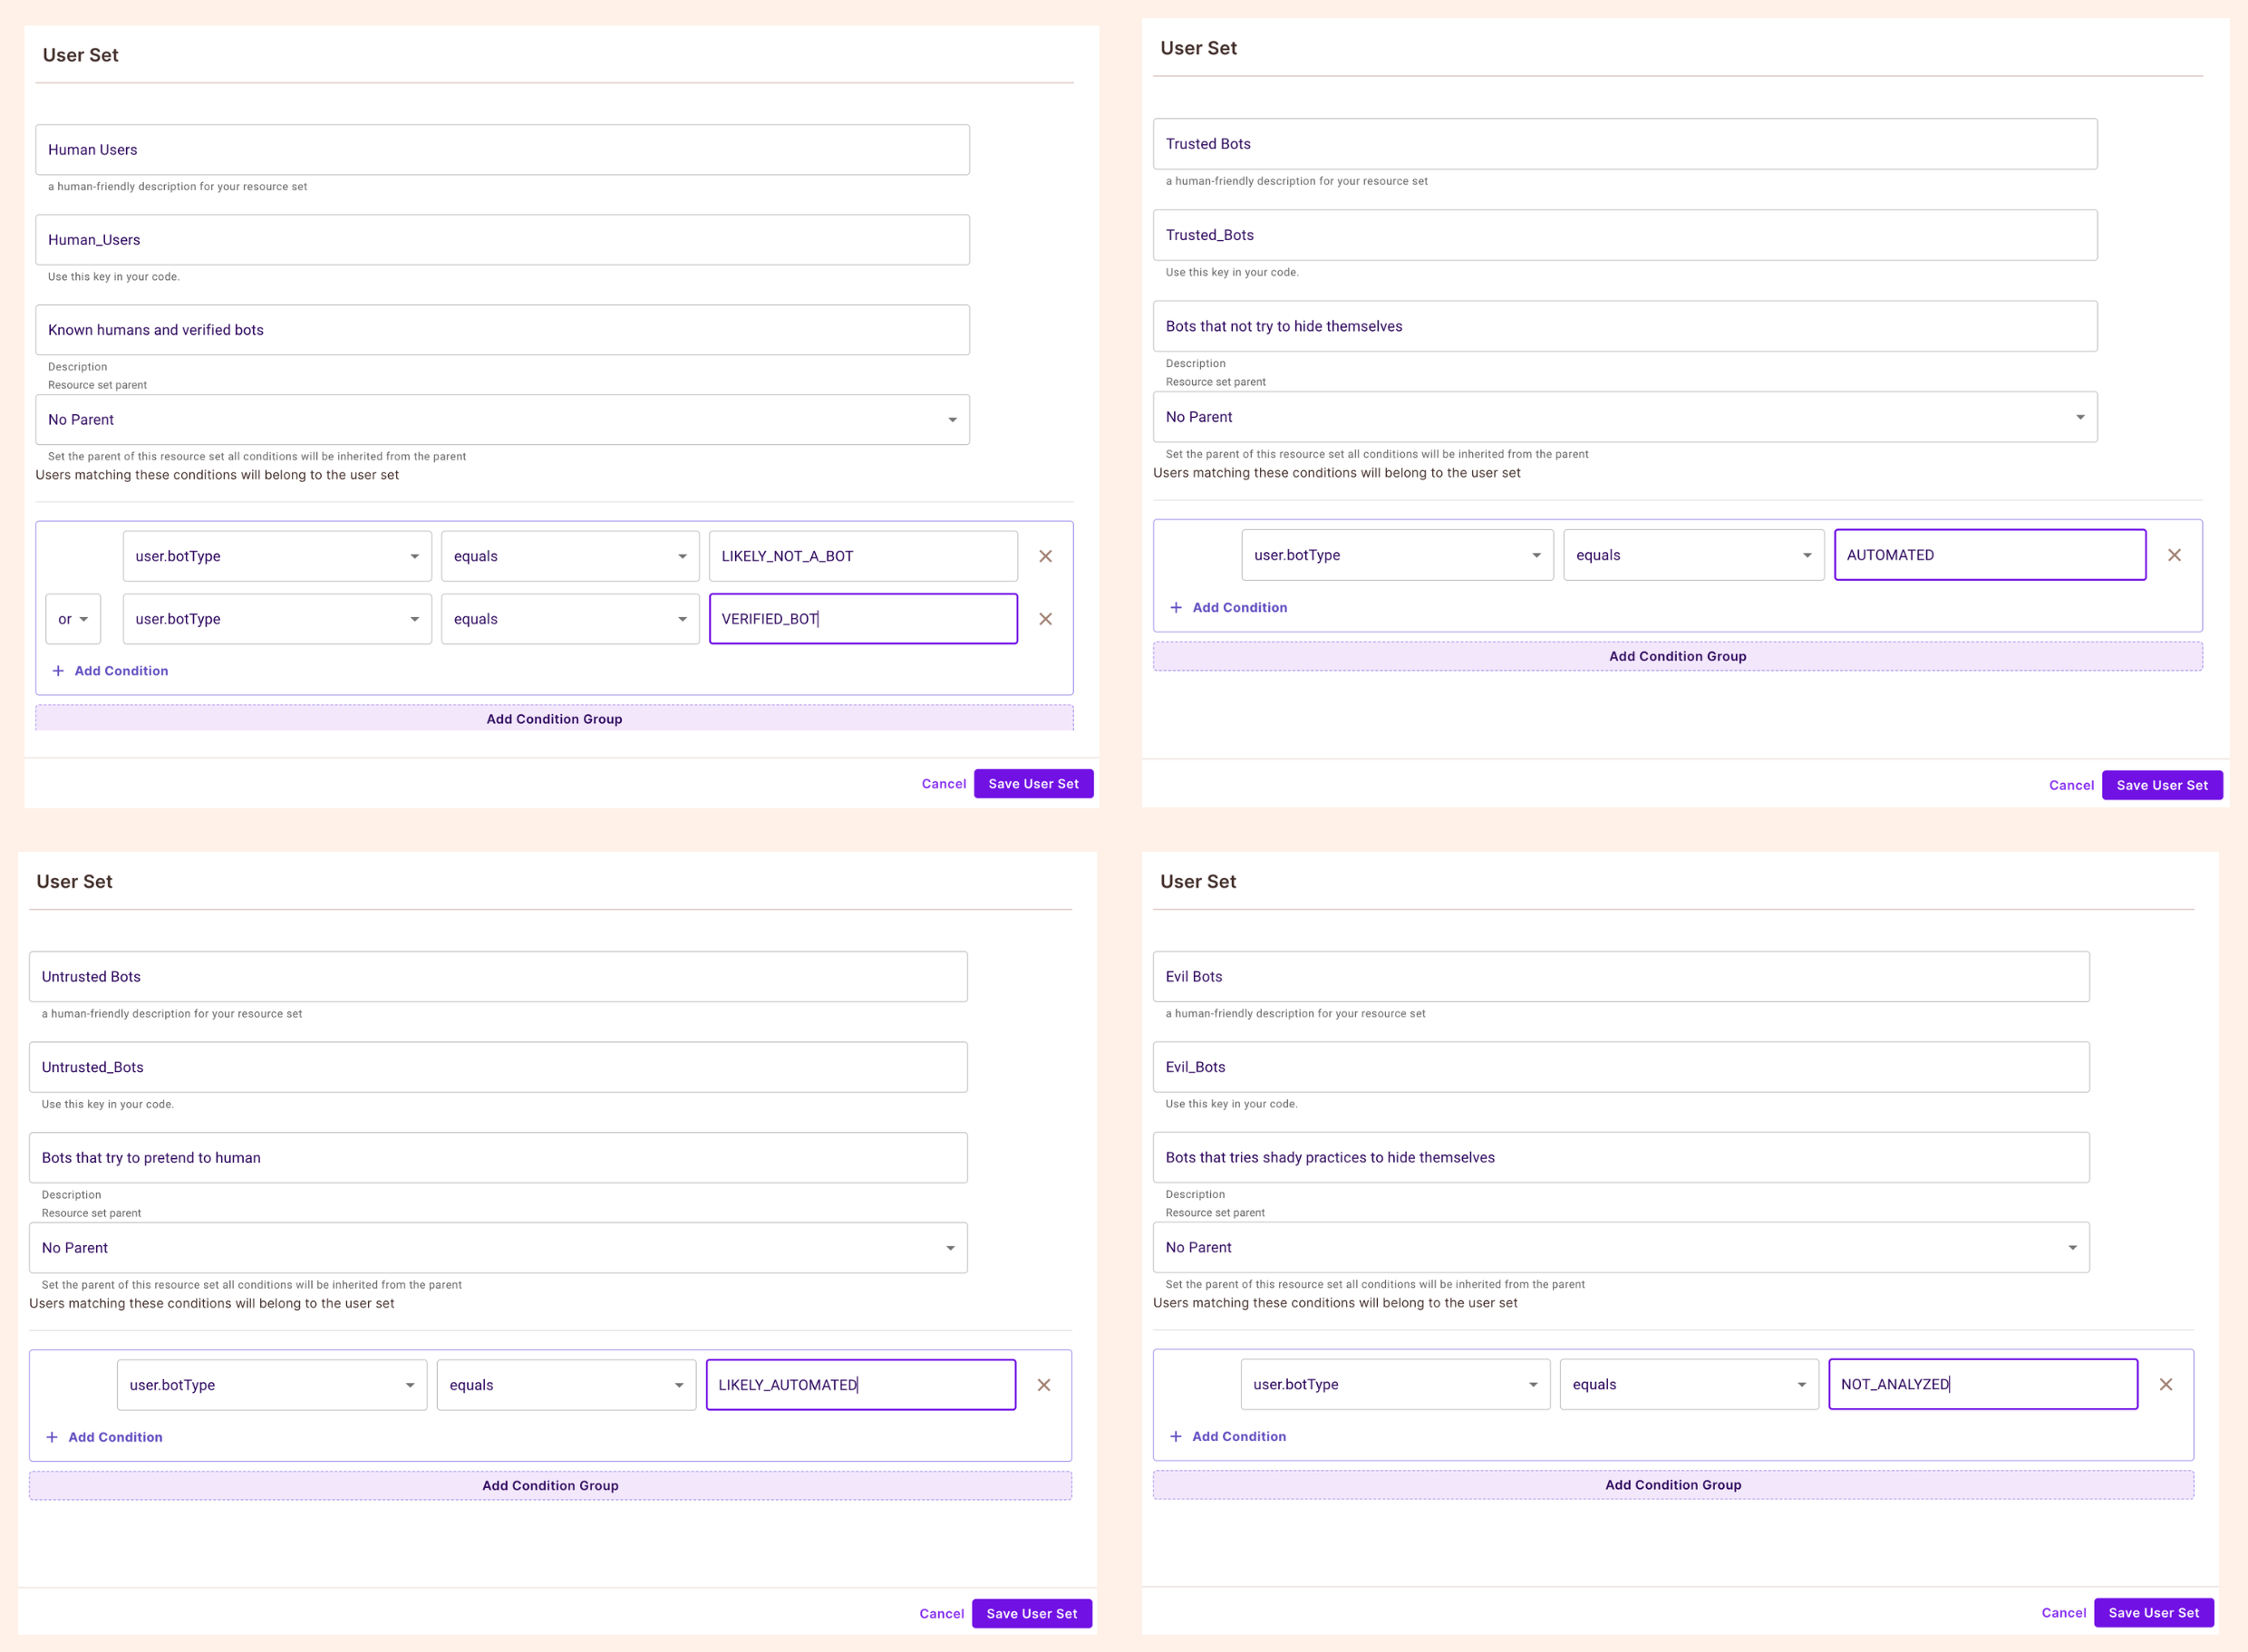Click the equals operator dropdown in Trusted Bots

1686,555
